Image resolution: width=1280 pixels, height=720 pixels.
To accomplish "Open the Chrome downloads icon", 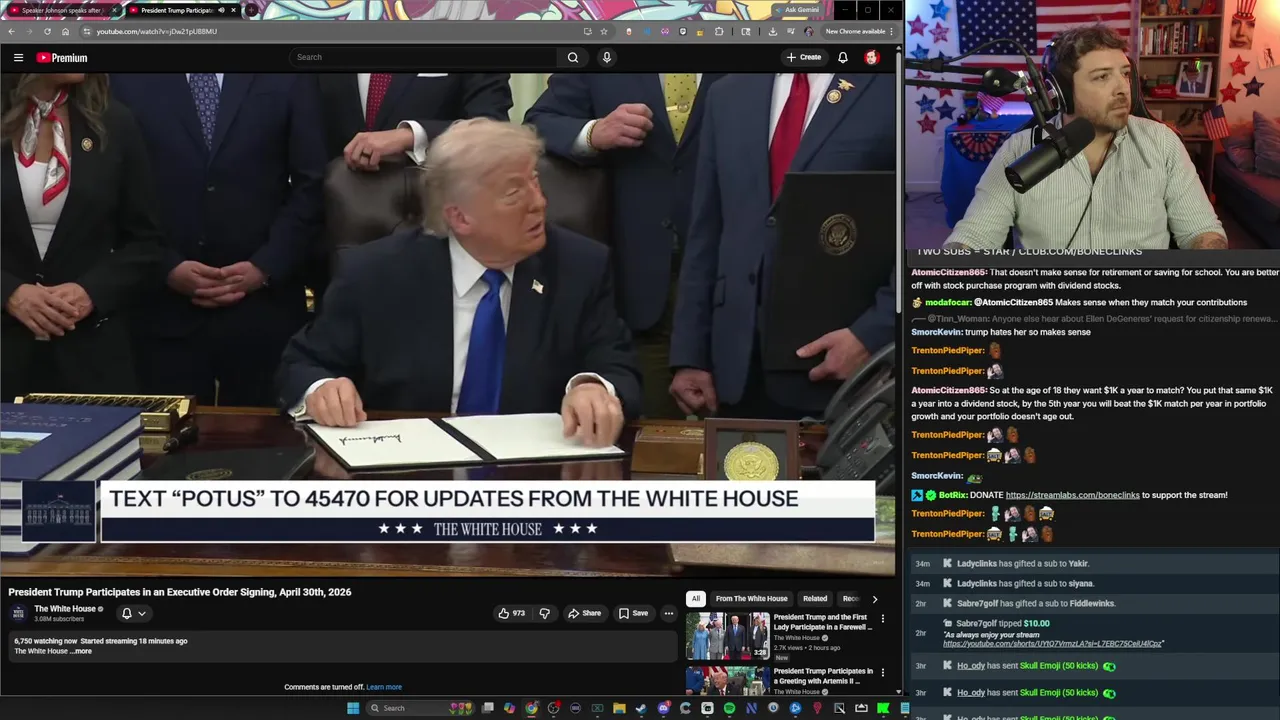I will [x=772, y=31].
